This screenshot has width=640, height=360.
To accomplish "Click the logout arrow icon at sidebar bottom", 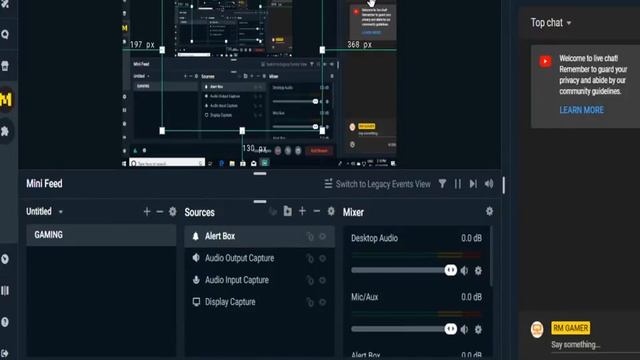I will coord(4,353).
